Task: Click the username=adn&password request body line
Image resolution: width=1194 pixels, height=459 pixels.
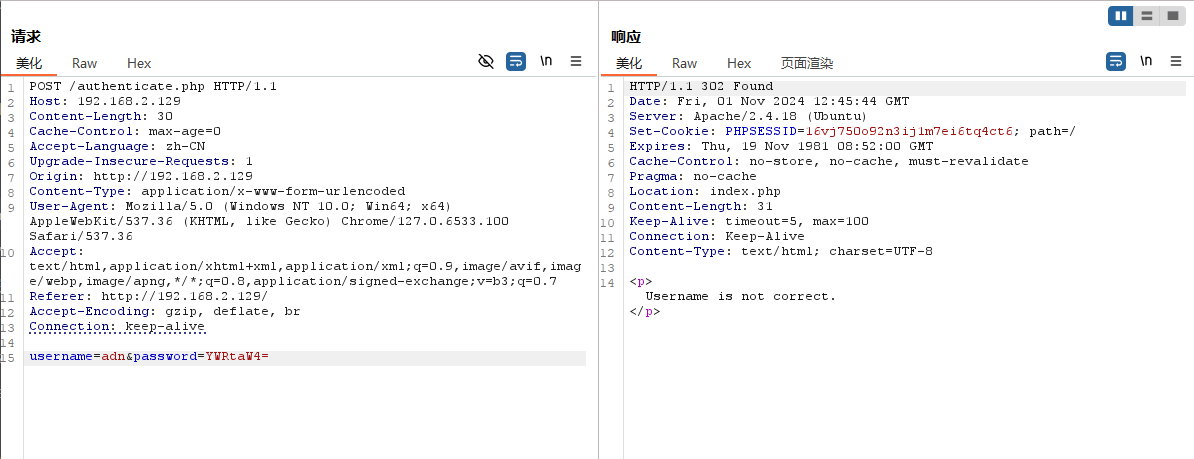Action: [x=150, y=357]
